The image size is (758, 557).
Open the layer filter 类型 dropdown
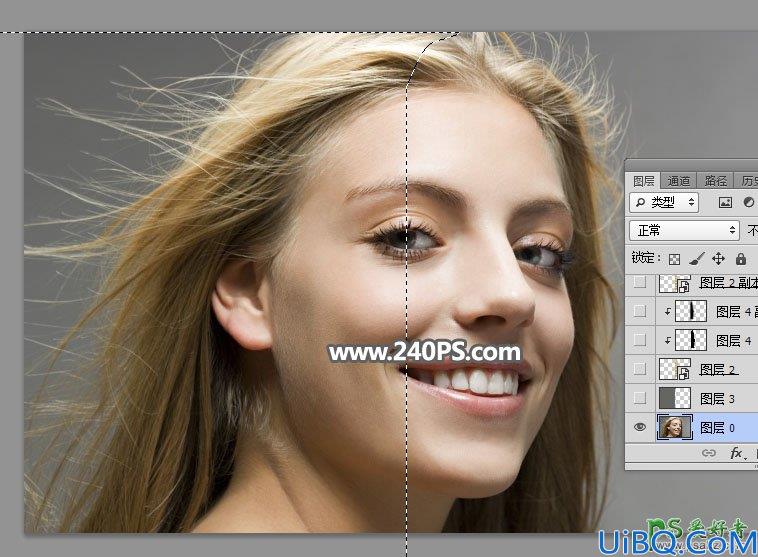click(x=665, y=202)
